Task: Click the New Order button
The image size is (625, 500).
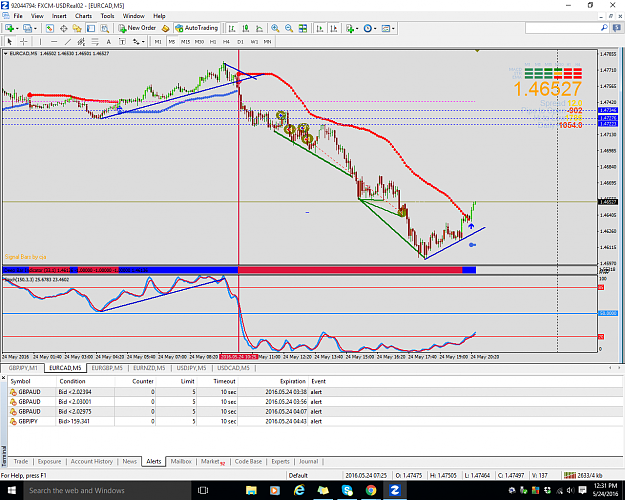Action: (137, 28)
